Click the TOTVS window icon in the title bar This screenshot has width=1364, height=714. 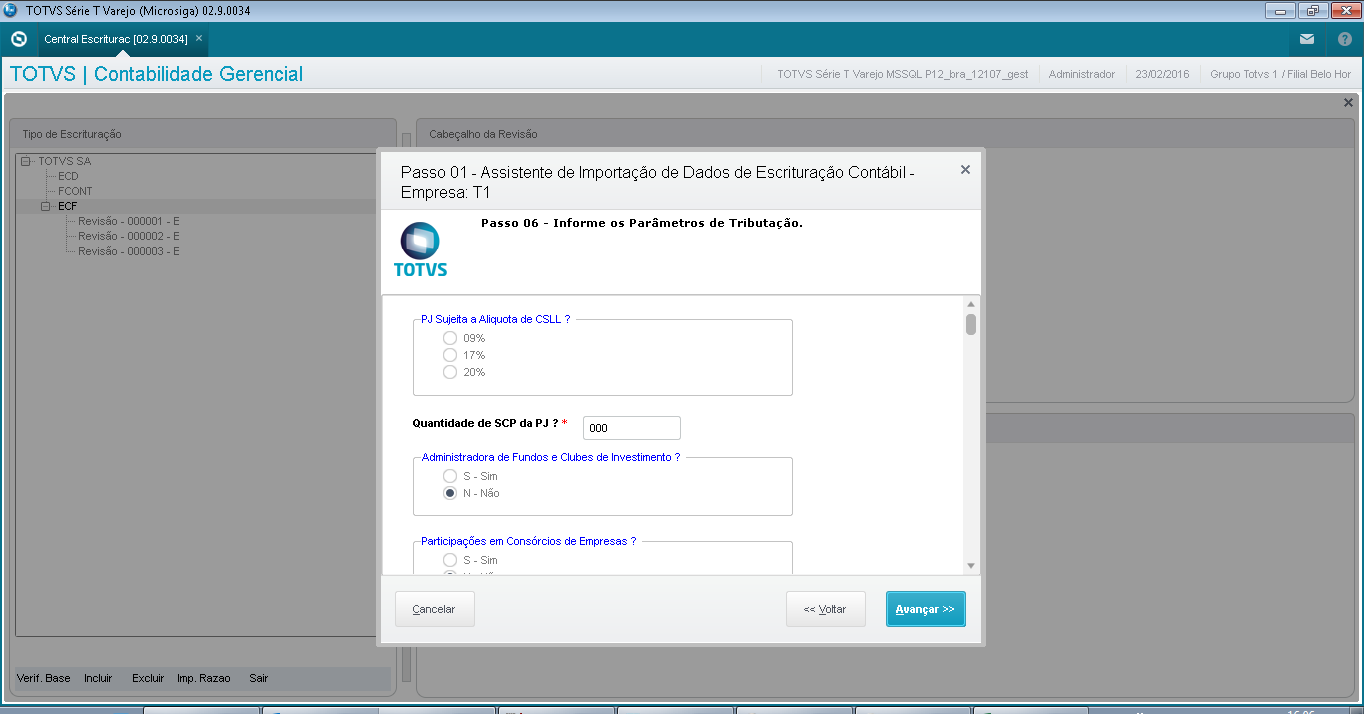click(x=10, y=10)
